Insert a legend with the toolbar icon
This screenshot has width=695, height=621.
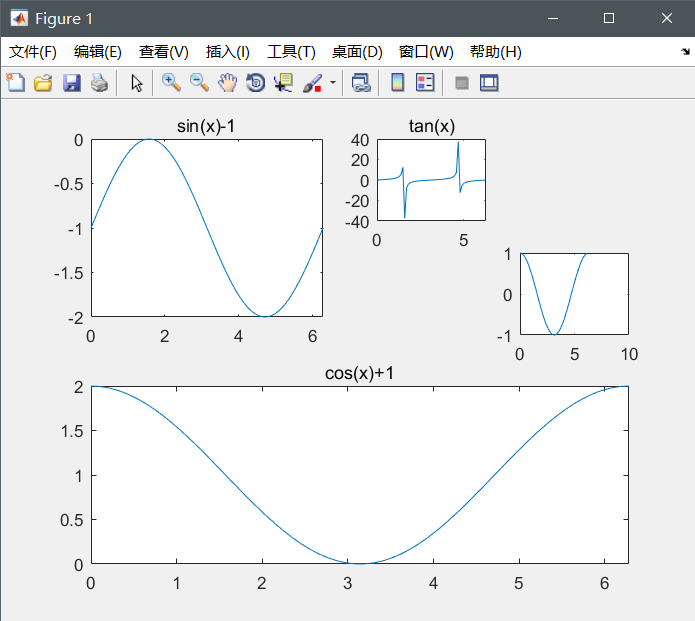[425, 83]
